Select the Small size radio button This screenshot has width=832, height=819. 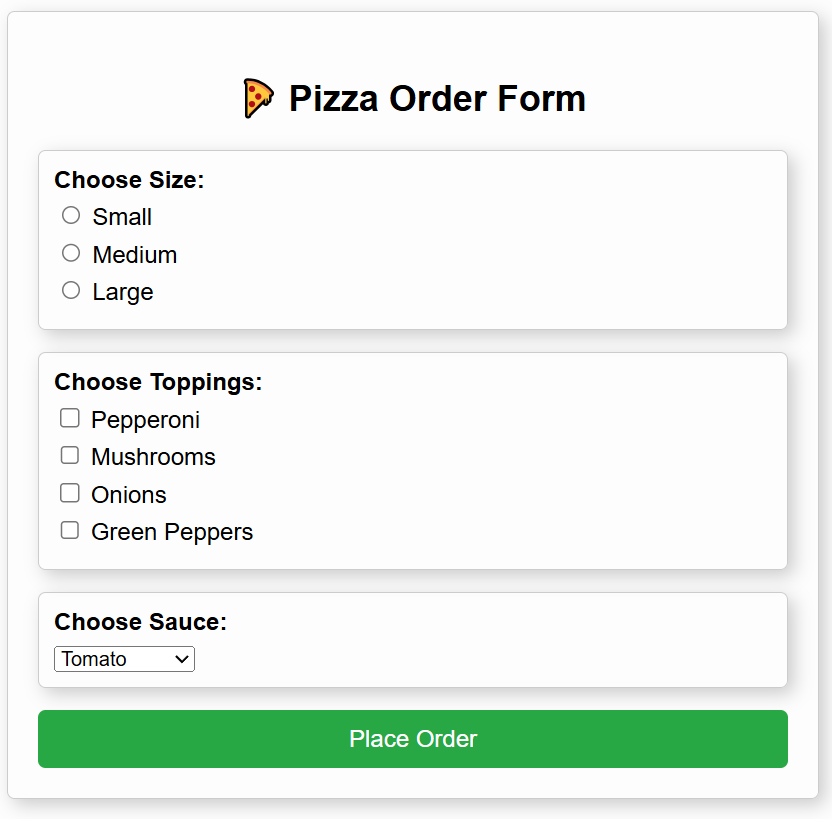[x=71, y=215]
